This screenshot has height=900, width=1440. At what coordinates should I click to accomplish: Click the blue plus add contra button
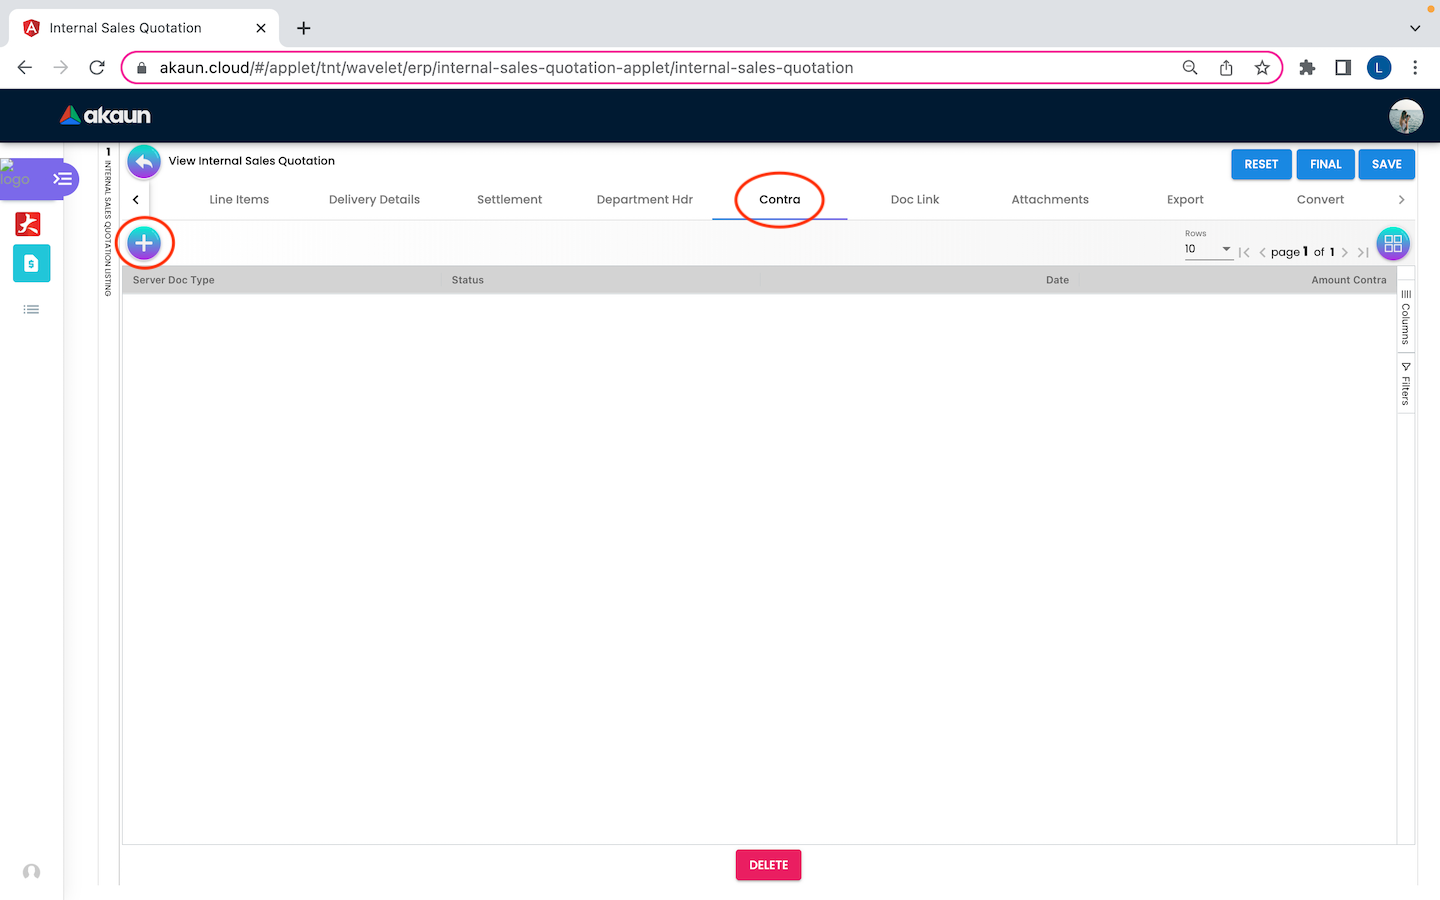[144, 243]
